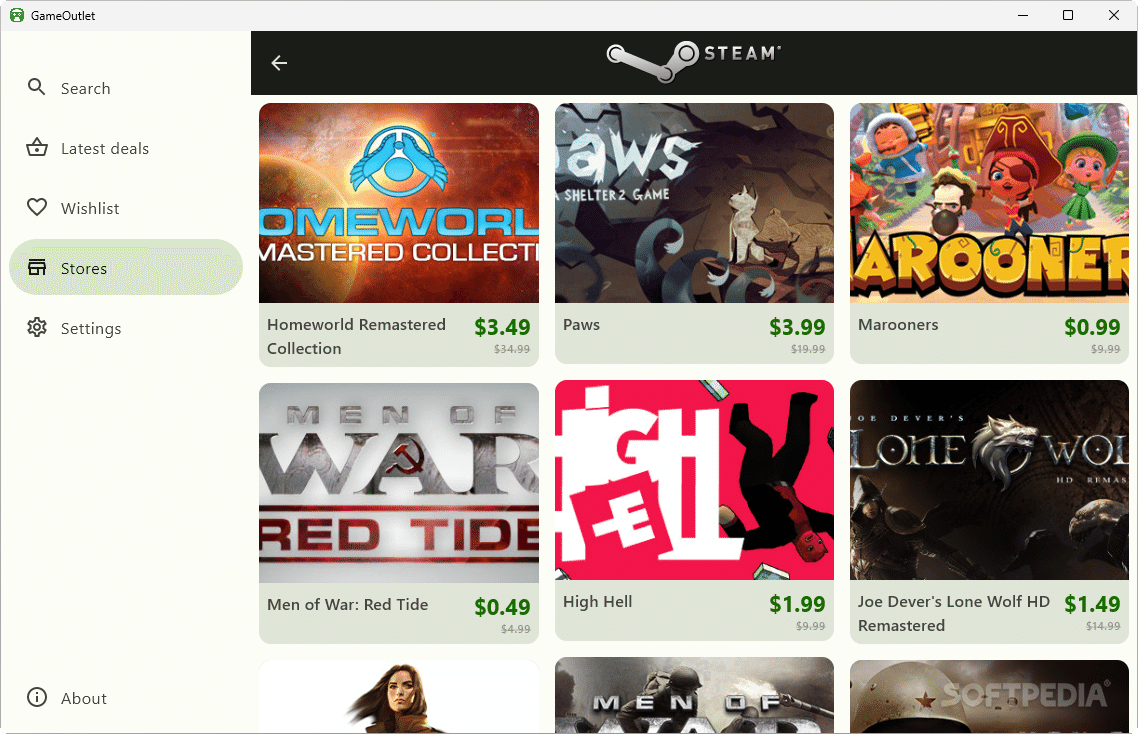
Task: Open the Latest deals section
Action: pos(126,148)
